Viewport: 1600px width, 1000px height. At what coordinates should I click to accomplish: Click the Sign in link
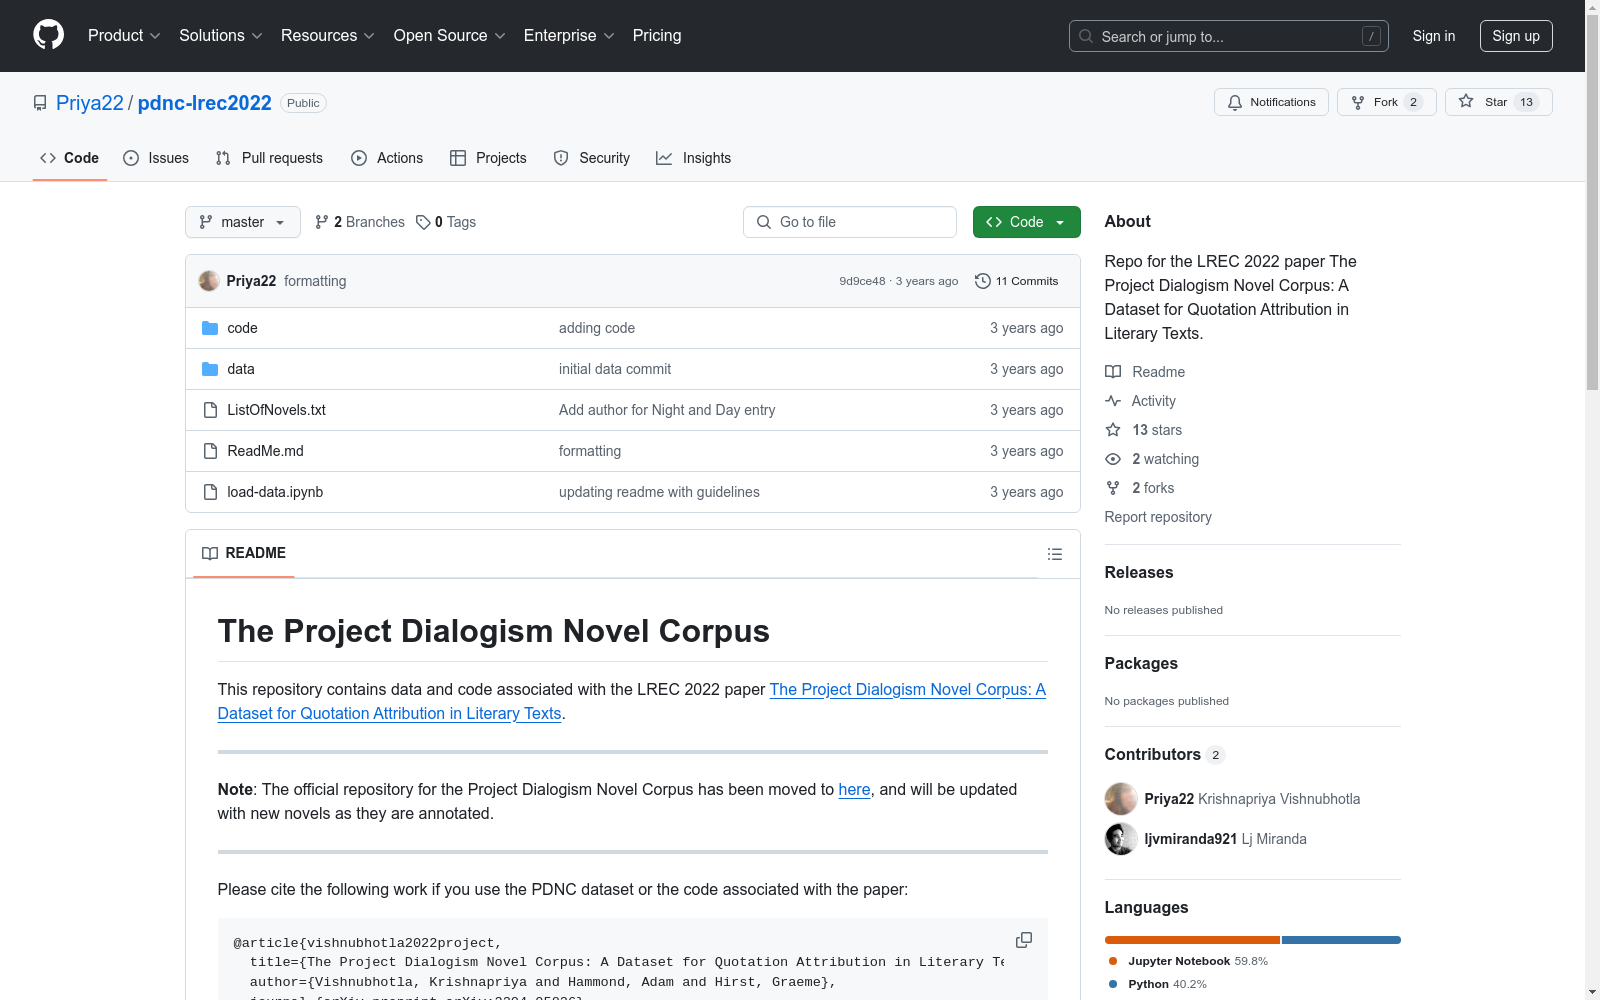(1434, 36)
